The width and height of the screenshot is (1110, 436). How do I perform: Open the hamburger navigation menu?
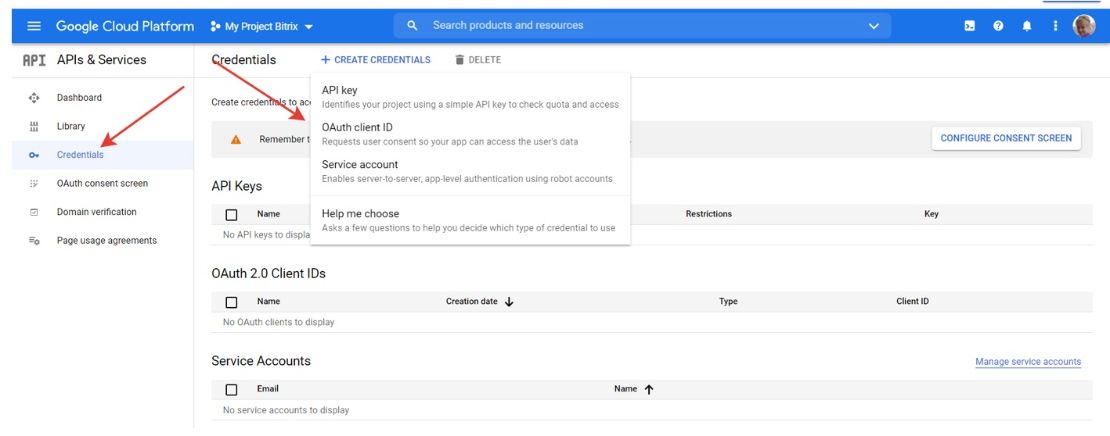[35, 26]
